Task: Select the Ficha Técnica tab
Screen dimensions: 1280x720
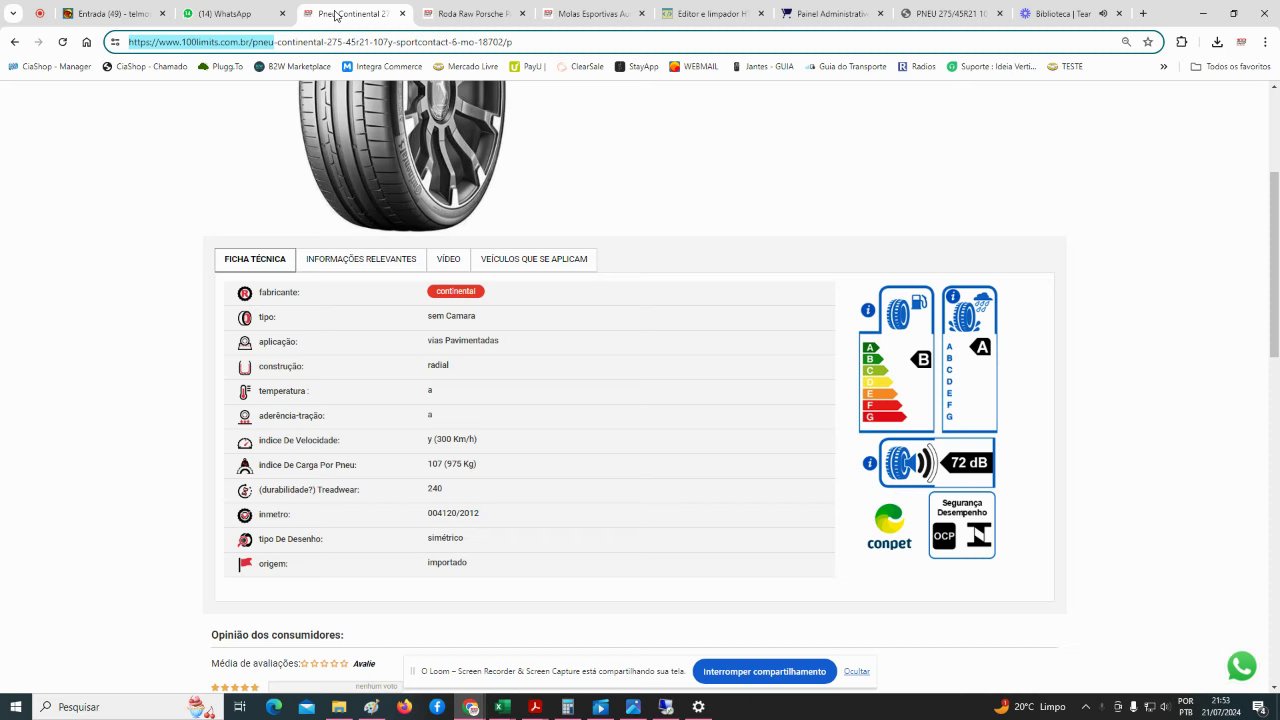Action: pyautogui.click(x=255, y=260)
